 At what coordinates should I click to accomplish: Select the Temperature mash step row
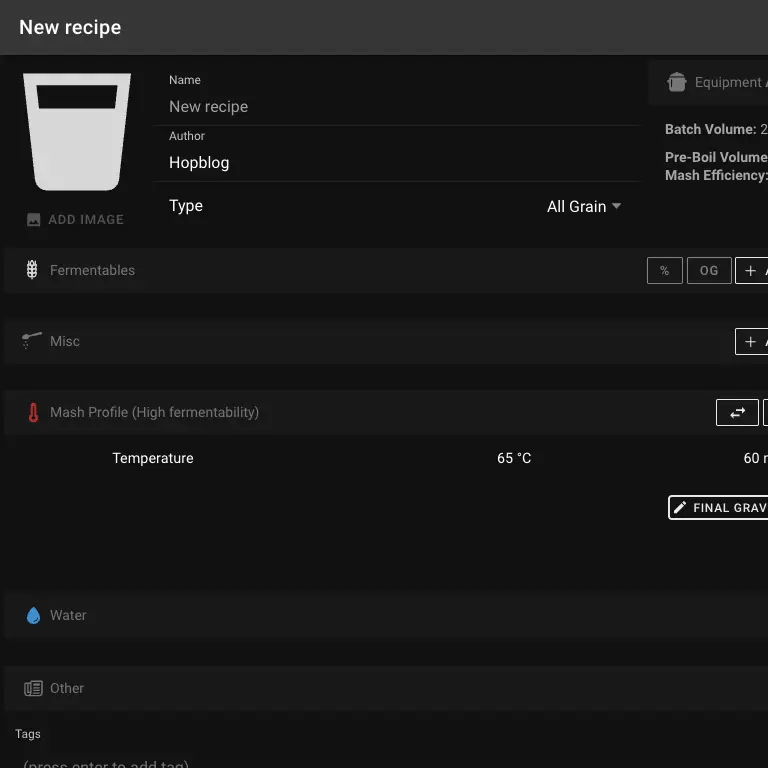pyautogui.click(x=153, y=458)
